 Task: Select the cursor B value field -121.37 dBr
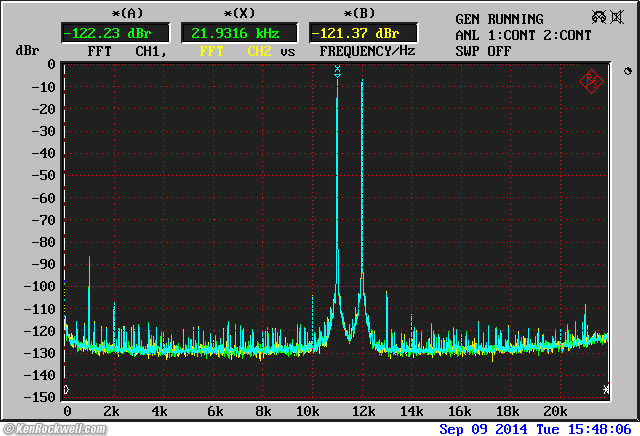pyautogui.click(x=361, y=33)
